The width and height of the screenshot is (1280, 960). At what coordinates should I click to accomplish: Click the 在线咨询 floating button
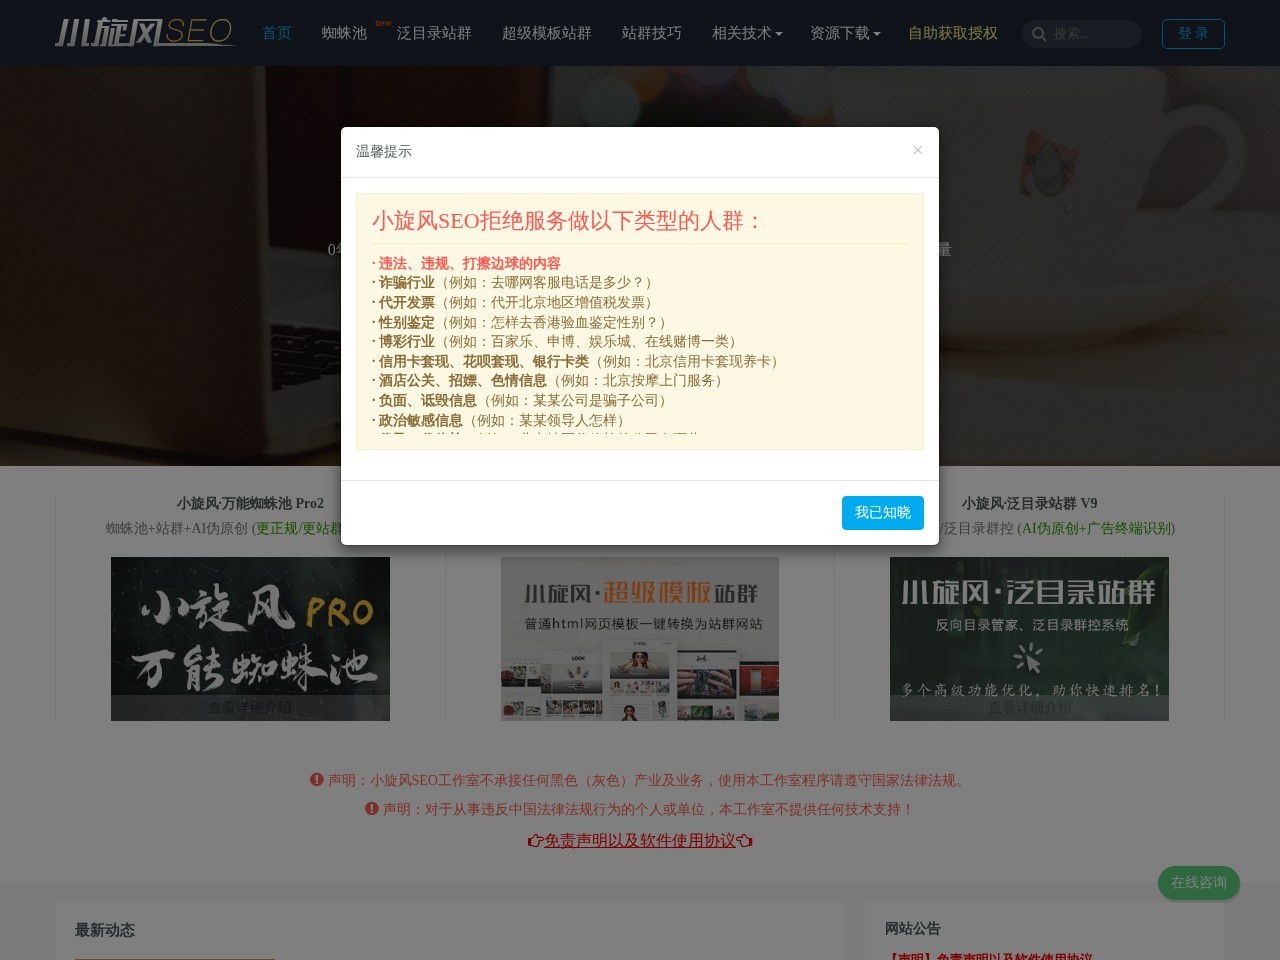(1198, 883)
